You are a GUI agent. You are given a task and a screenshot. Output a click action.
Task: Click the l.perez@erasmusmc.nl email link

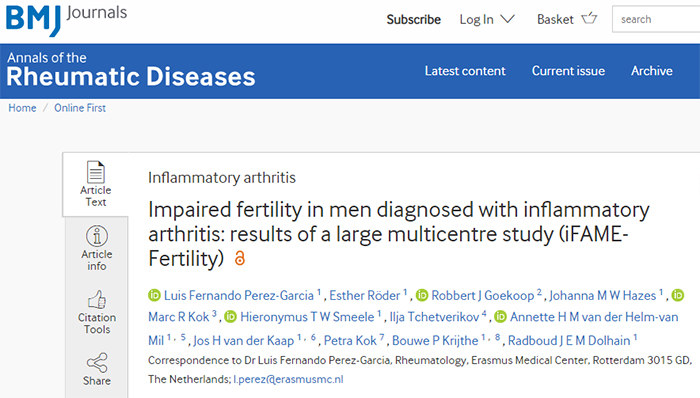click(288, 379)
